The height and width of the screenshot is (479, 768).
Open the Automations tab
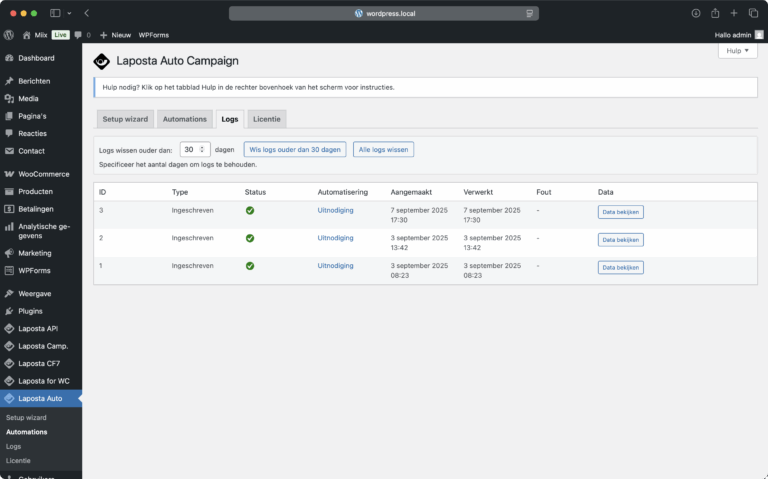[184, 119]
